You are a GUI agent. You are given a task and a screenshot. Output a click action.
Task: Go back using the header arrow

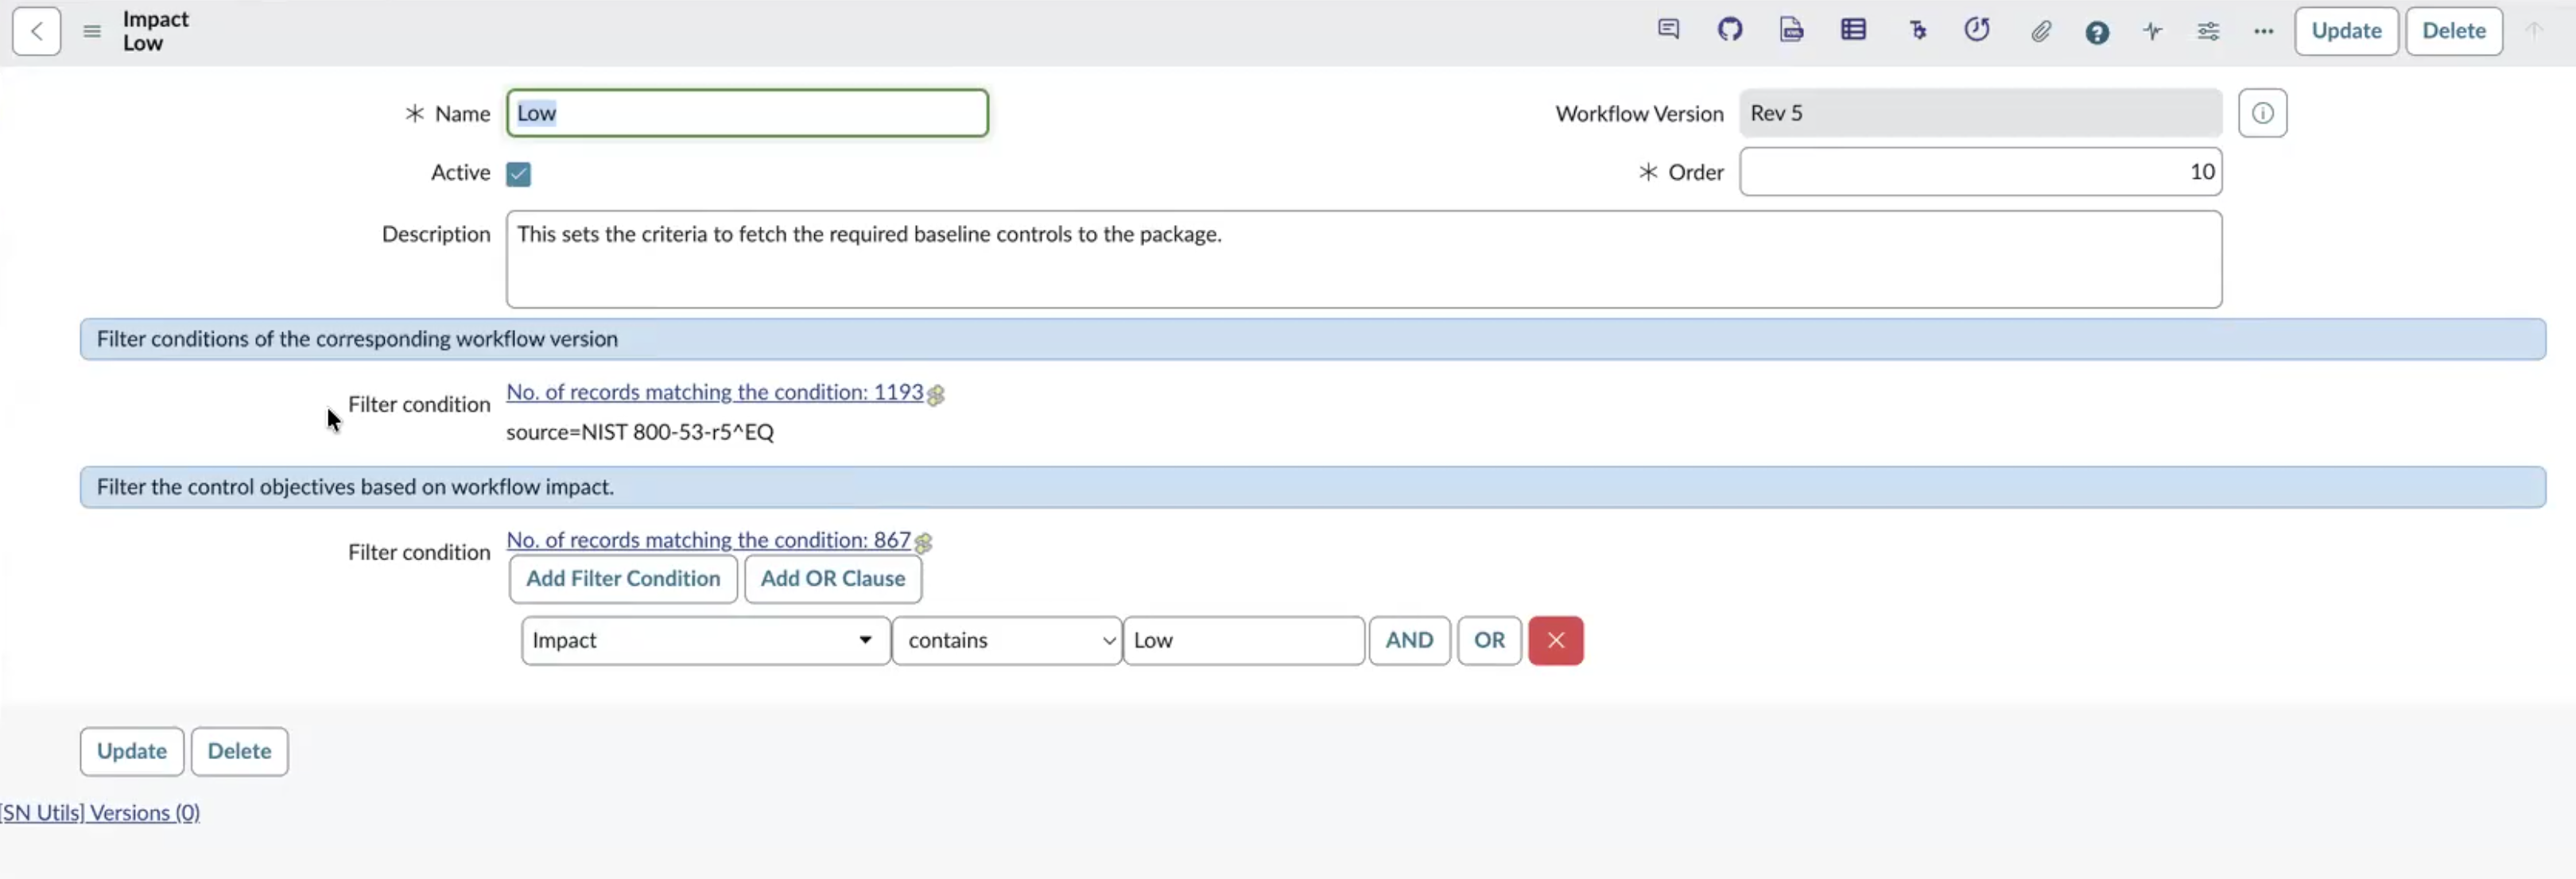tap(36, 31)
